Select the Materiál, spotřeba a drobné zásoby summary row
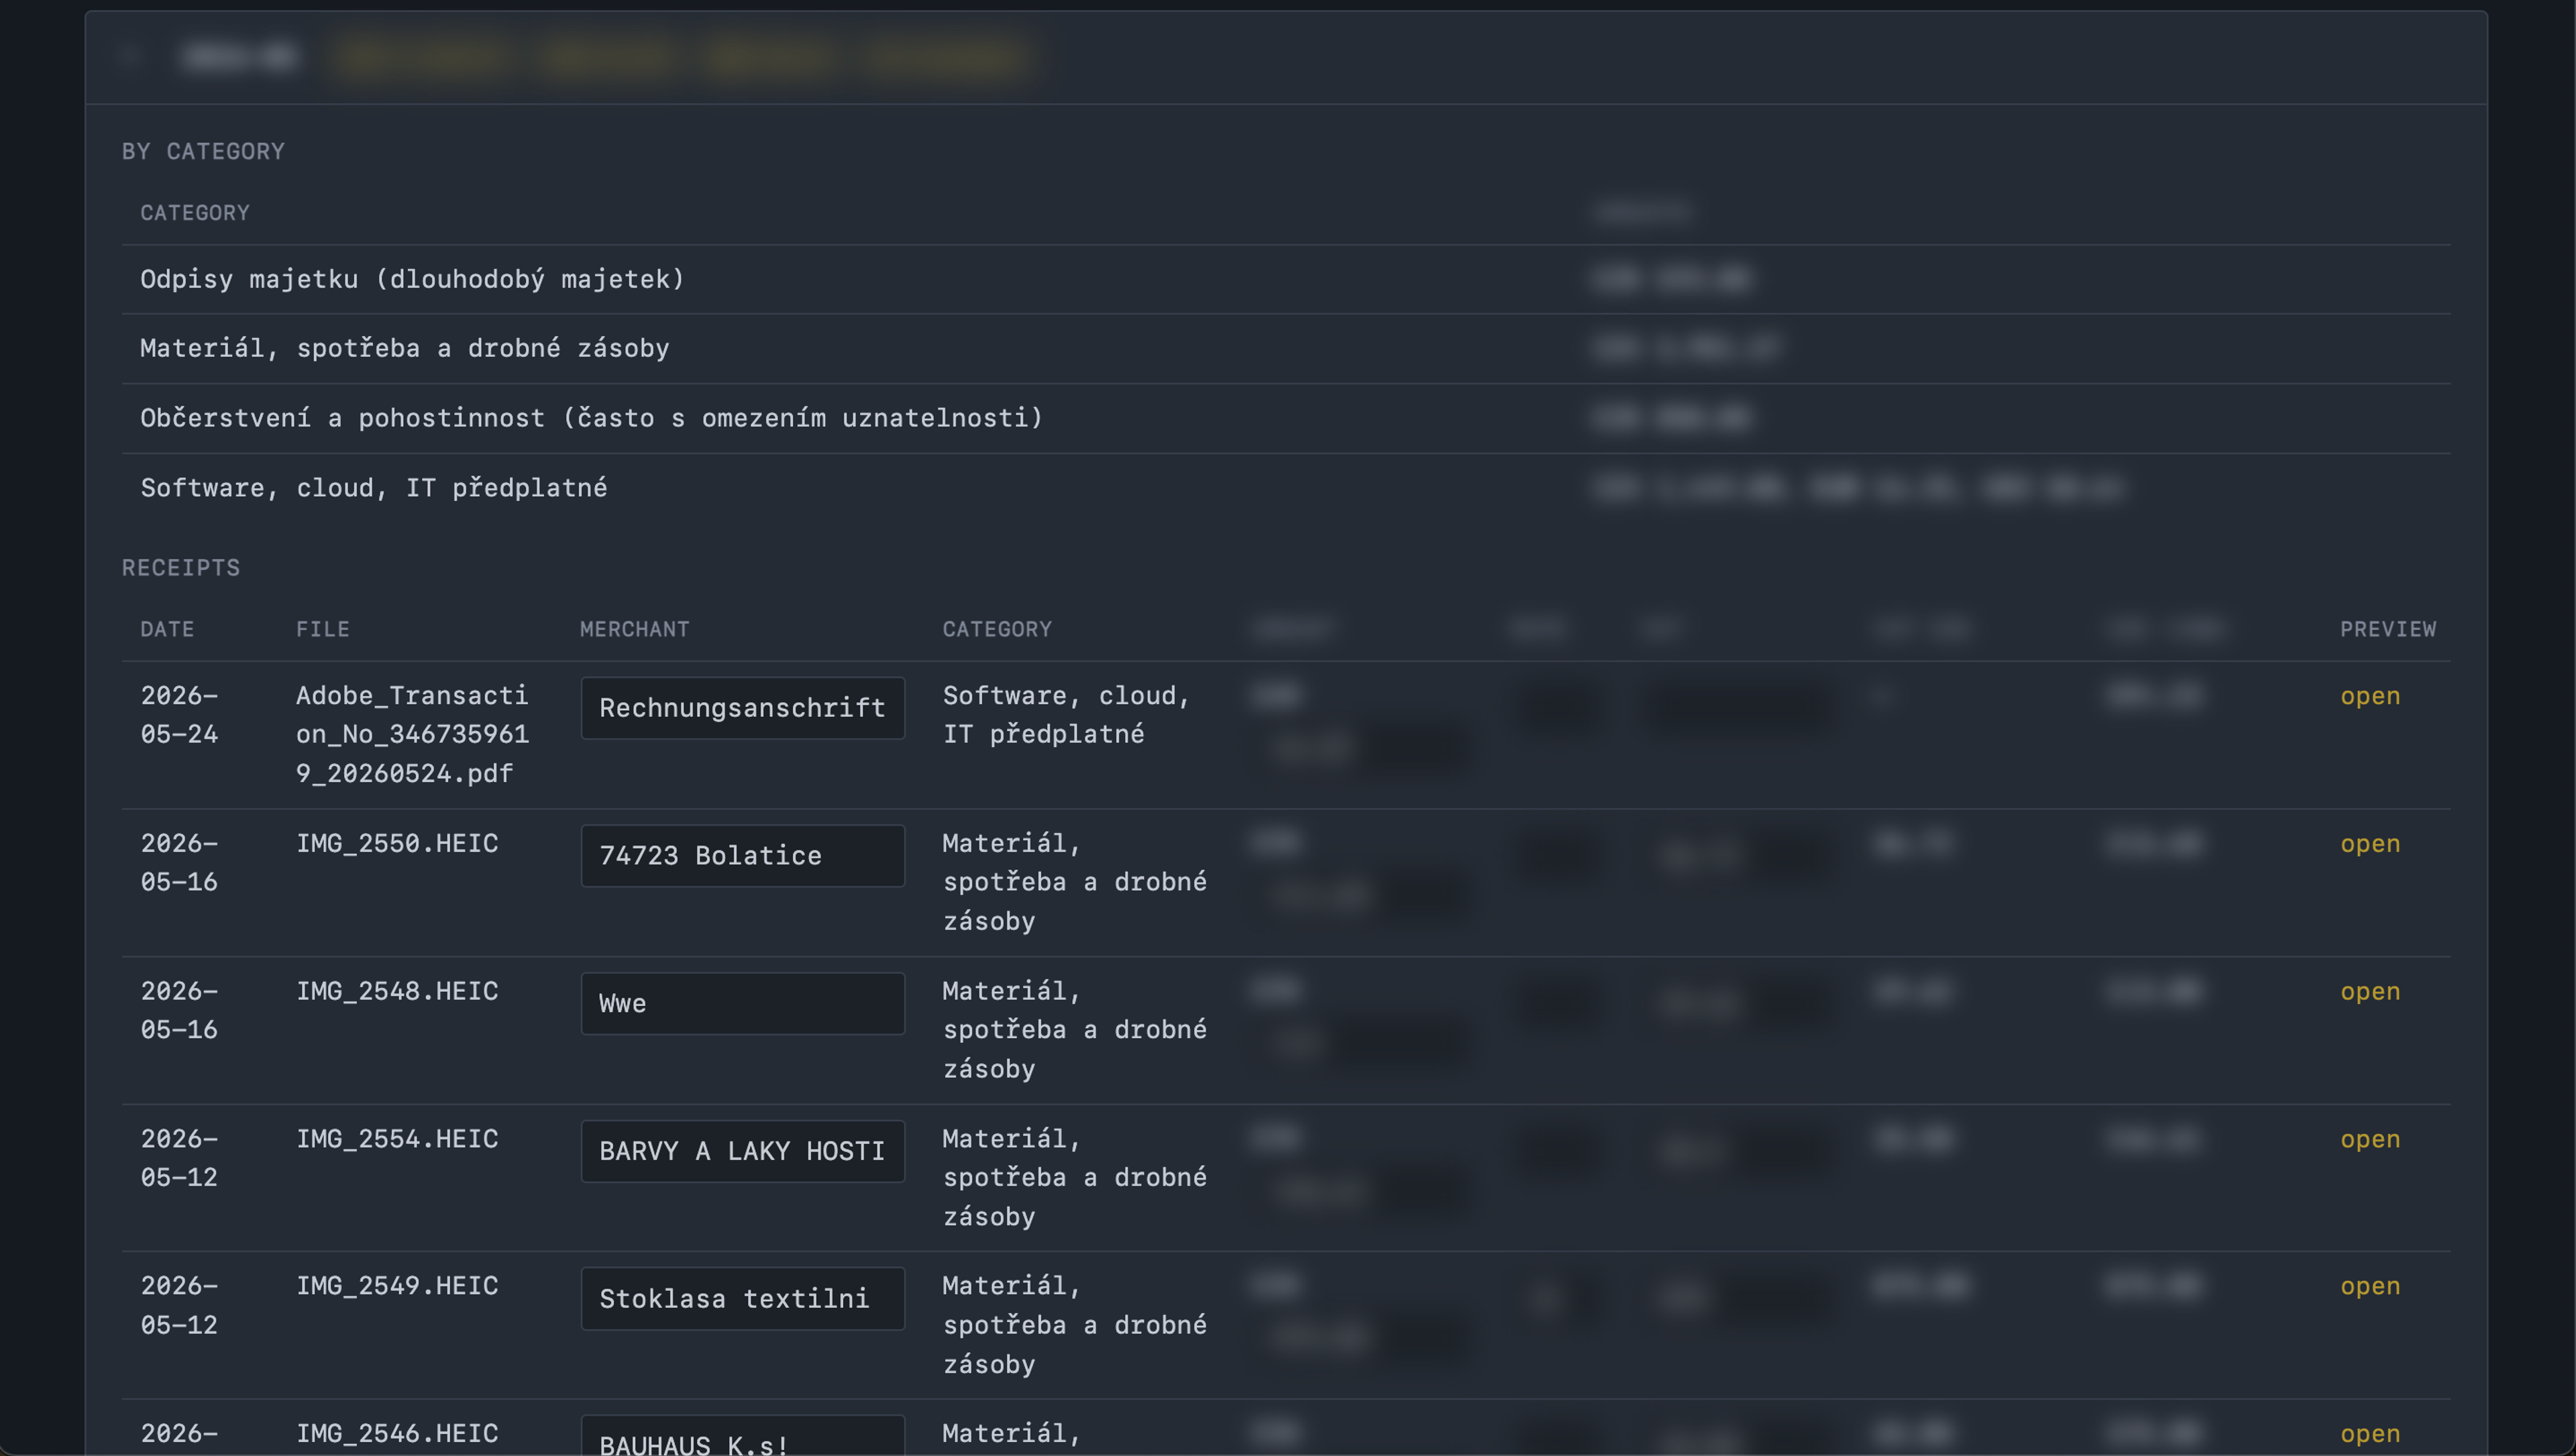Screen dimensions: 2576x1456 (x=1286, y=349)
